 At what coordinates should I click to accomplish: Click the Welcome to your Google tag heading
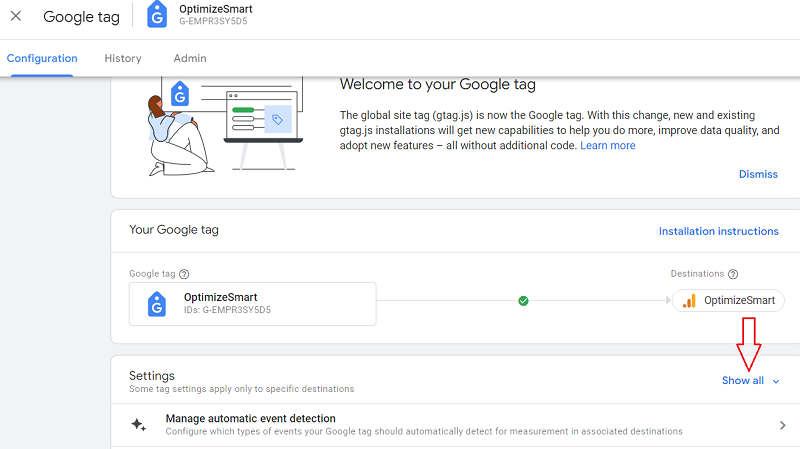[x=438, y=84]
